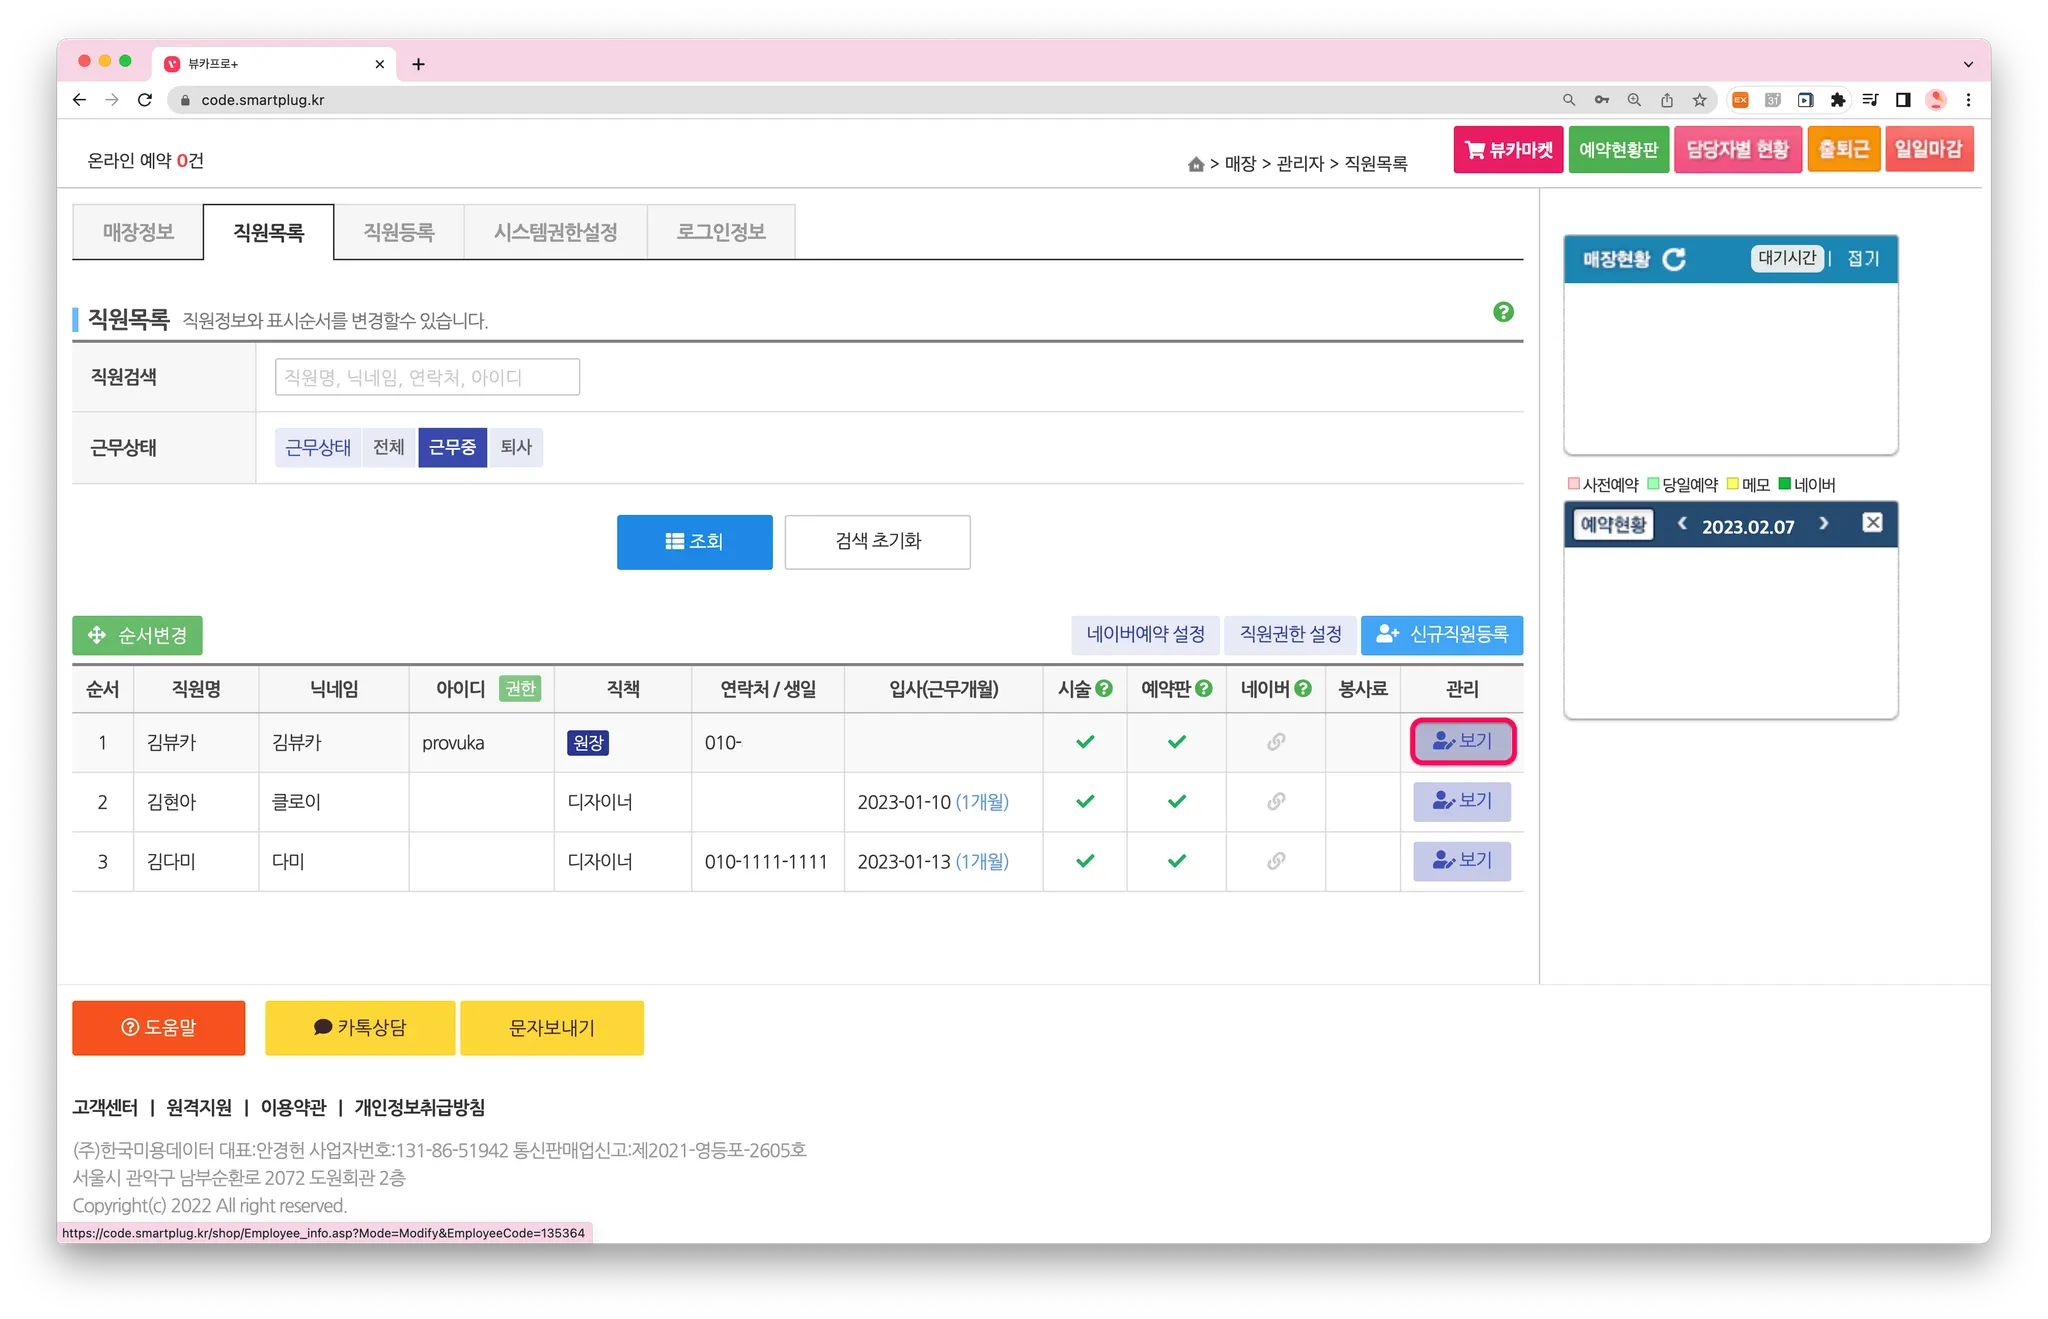
Task: Close the 예약현황 panel with X icon
Action: coord(1873,523)
